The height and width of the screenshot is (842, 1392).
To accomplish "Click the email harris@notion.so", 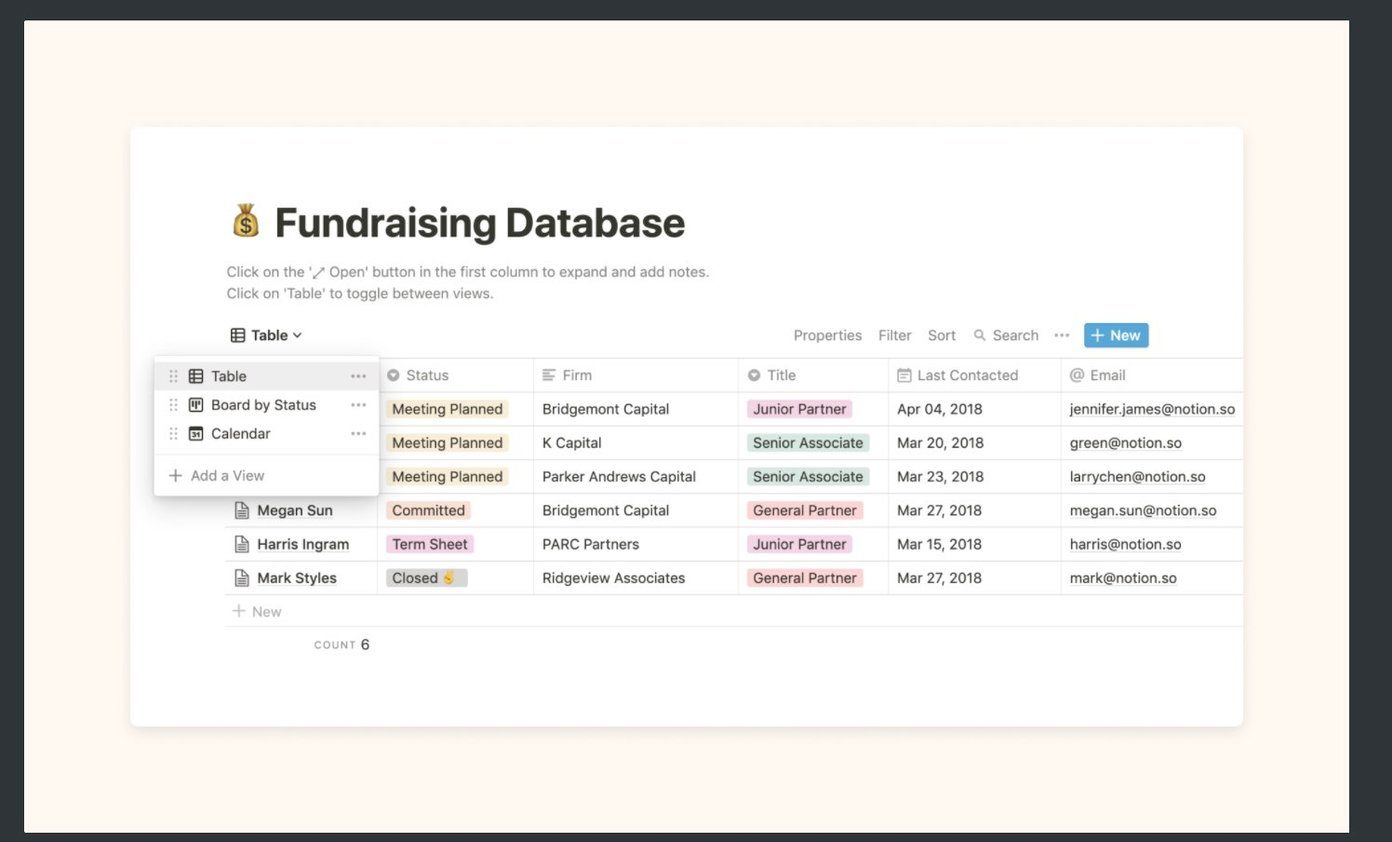I will [x=1125, y=544].
